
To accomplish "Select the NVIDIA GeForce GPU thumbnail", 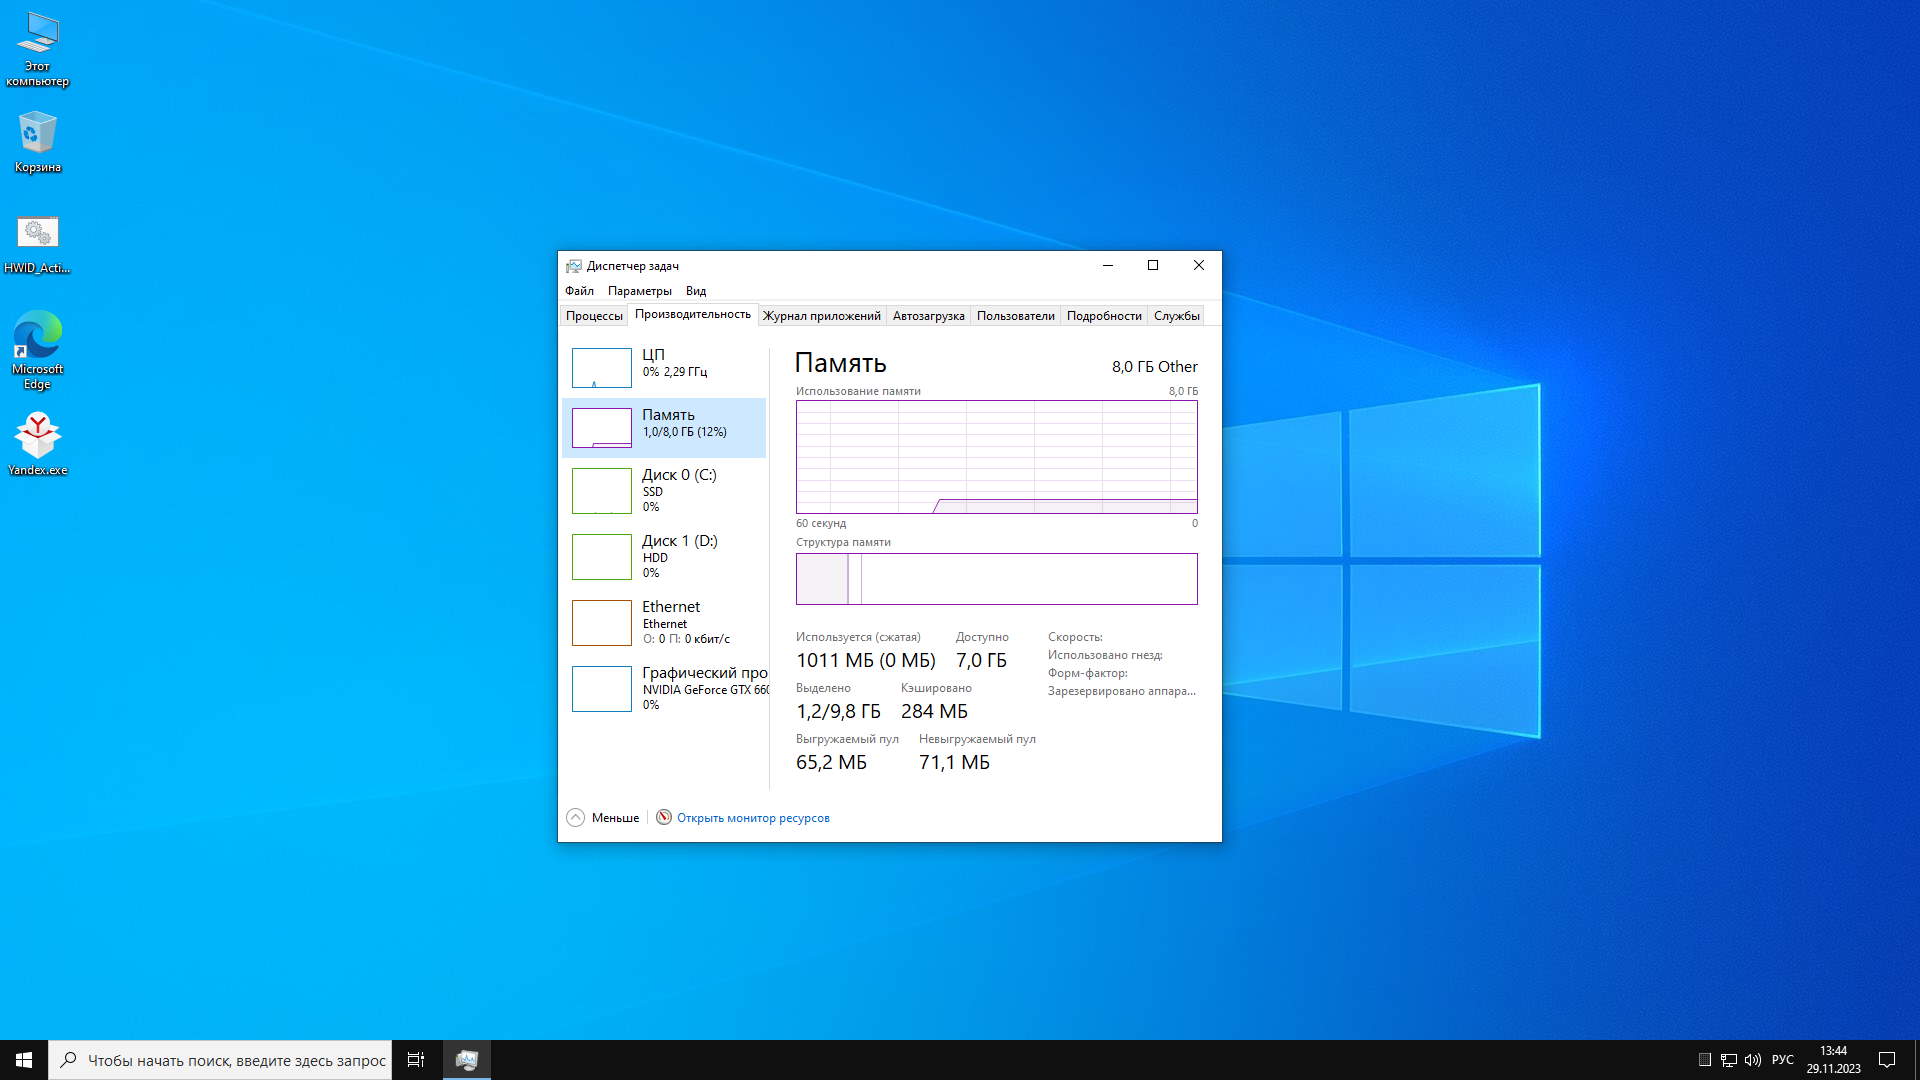I will coord(601,688).
